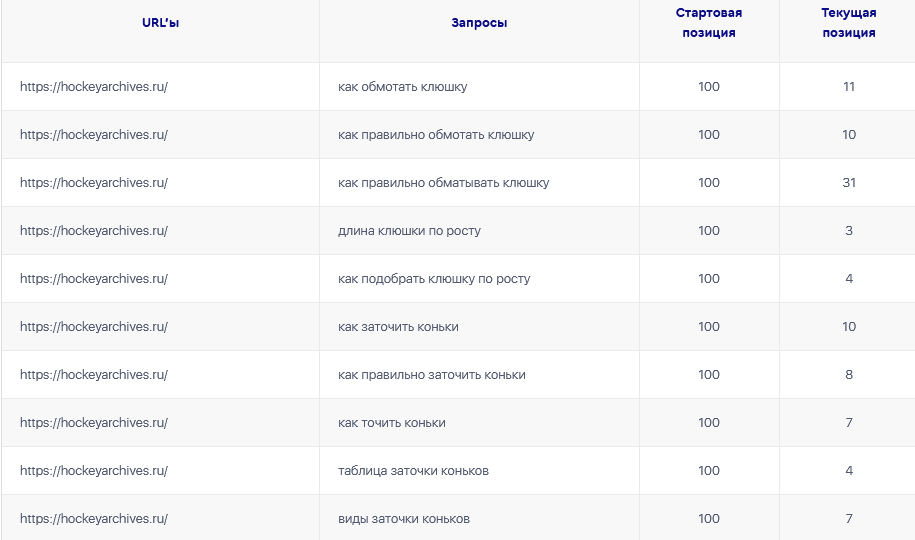The height and width of the screenshot is (540, 915).
Task: Click query 'как правильно заточить коньки'
Action: pyautogui.click(x=431, y=375)
